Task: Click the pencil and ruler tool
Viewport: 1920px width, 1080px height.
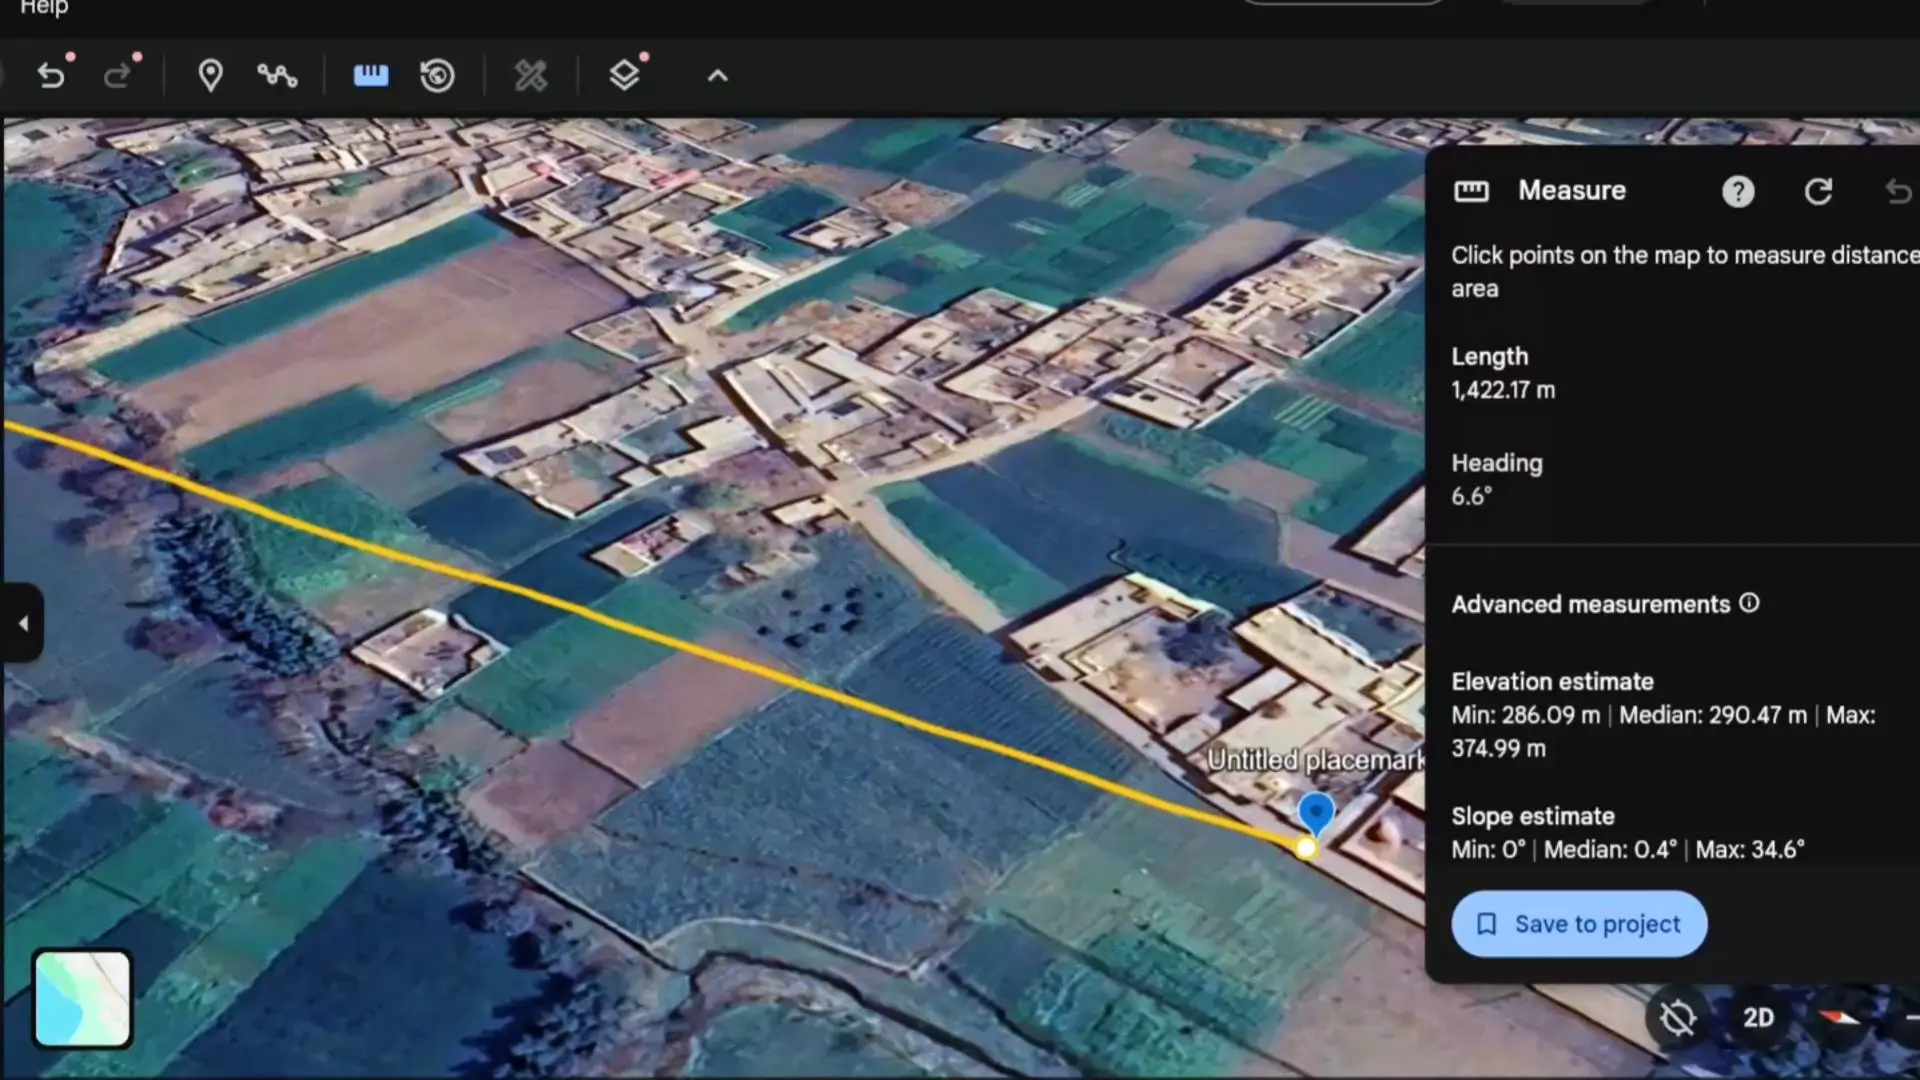Action: pos(531,76)
